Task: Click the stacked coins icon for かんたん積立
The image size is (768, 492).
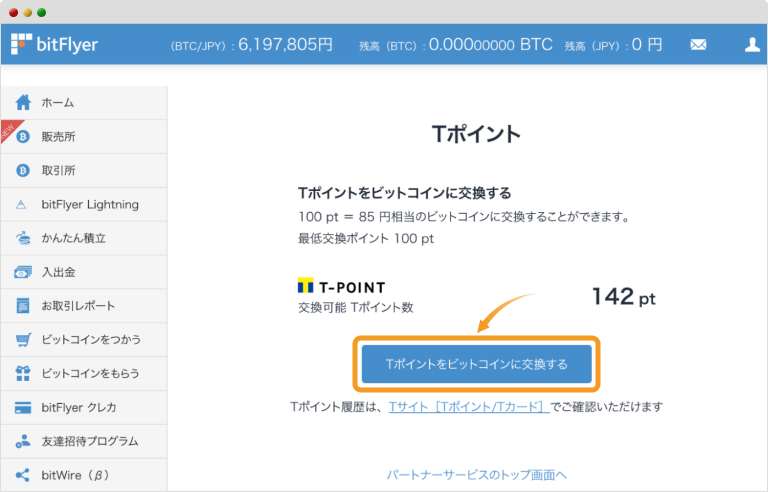Action: [23, 238]
